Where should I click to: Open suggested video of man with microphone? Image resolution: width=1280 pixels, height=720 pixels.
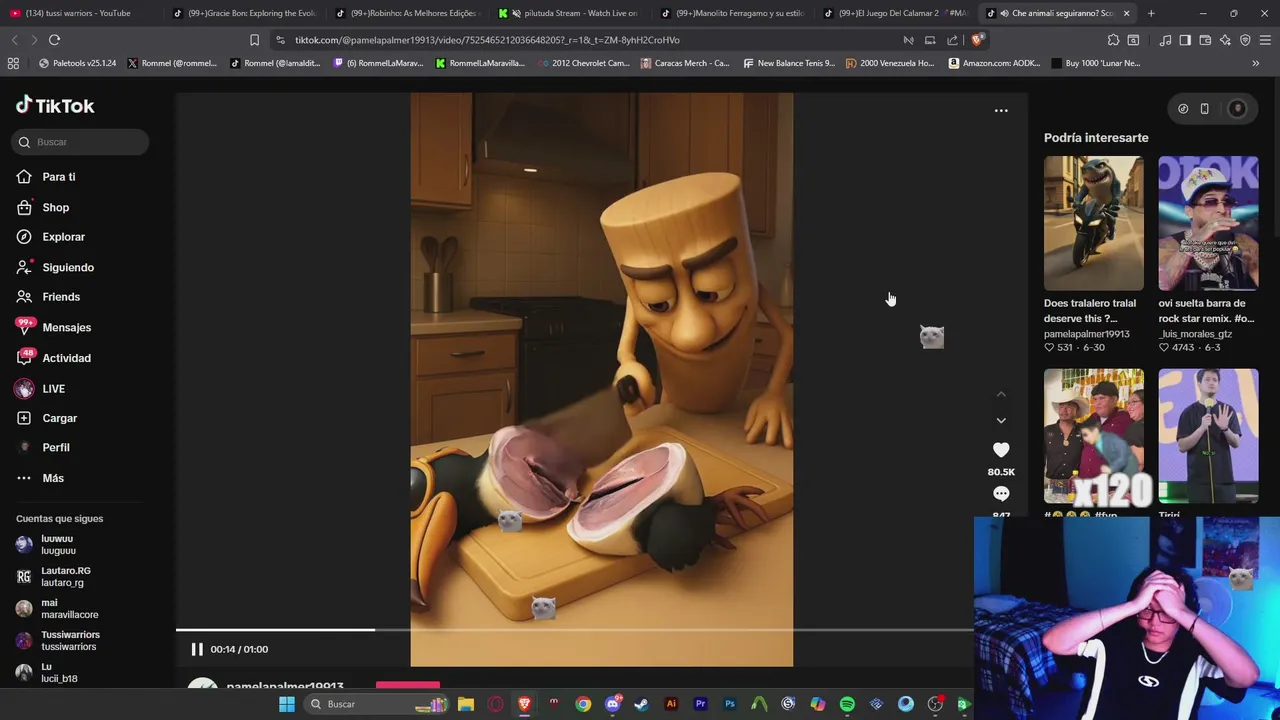tap(1208, 436)
